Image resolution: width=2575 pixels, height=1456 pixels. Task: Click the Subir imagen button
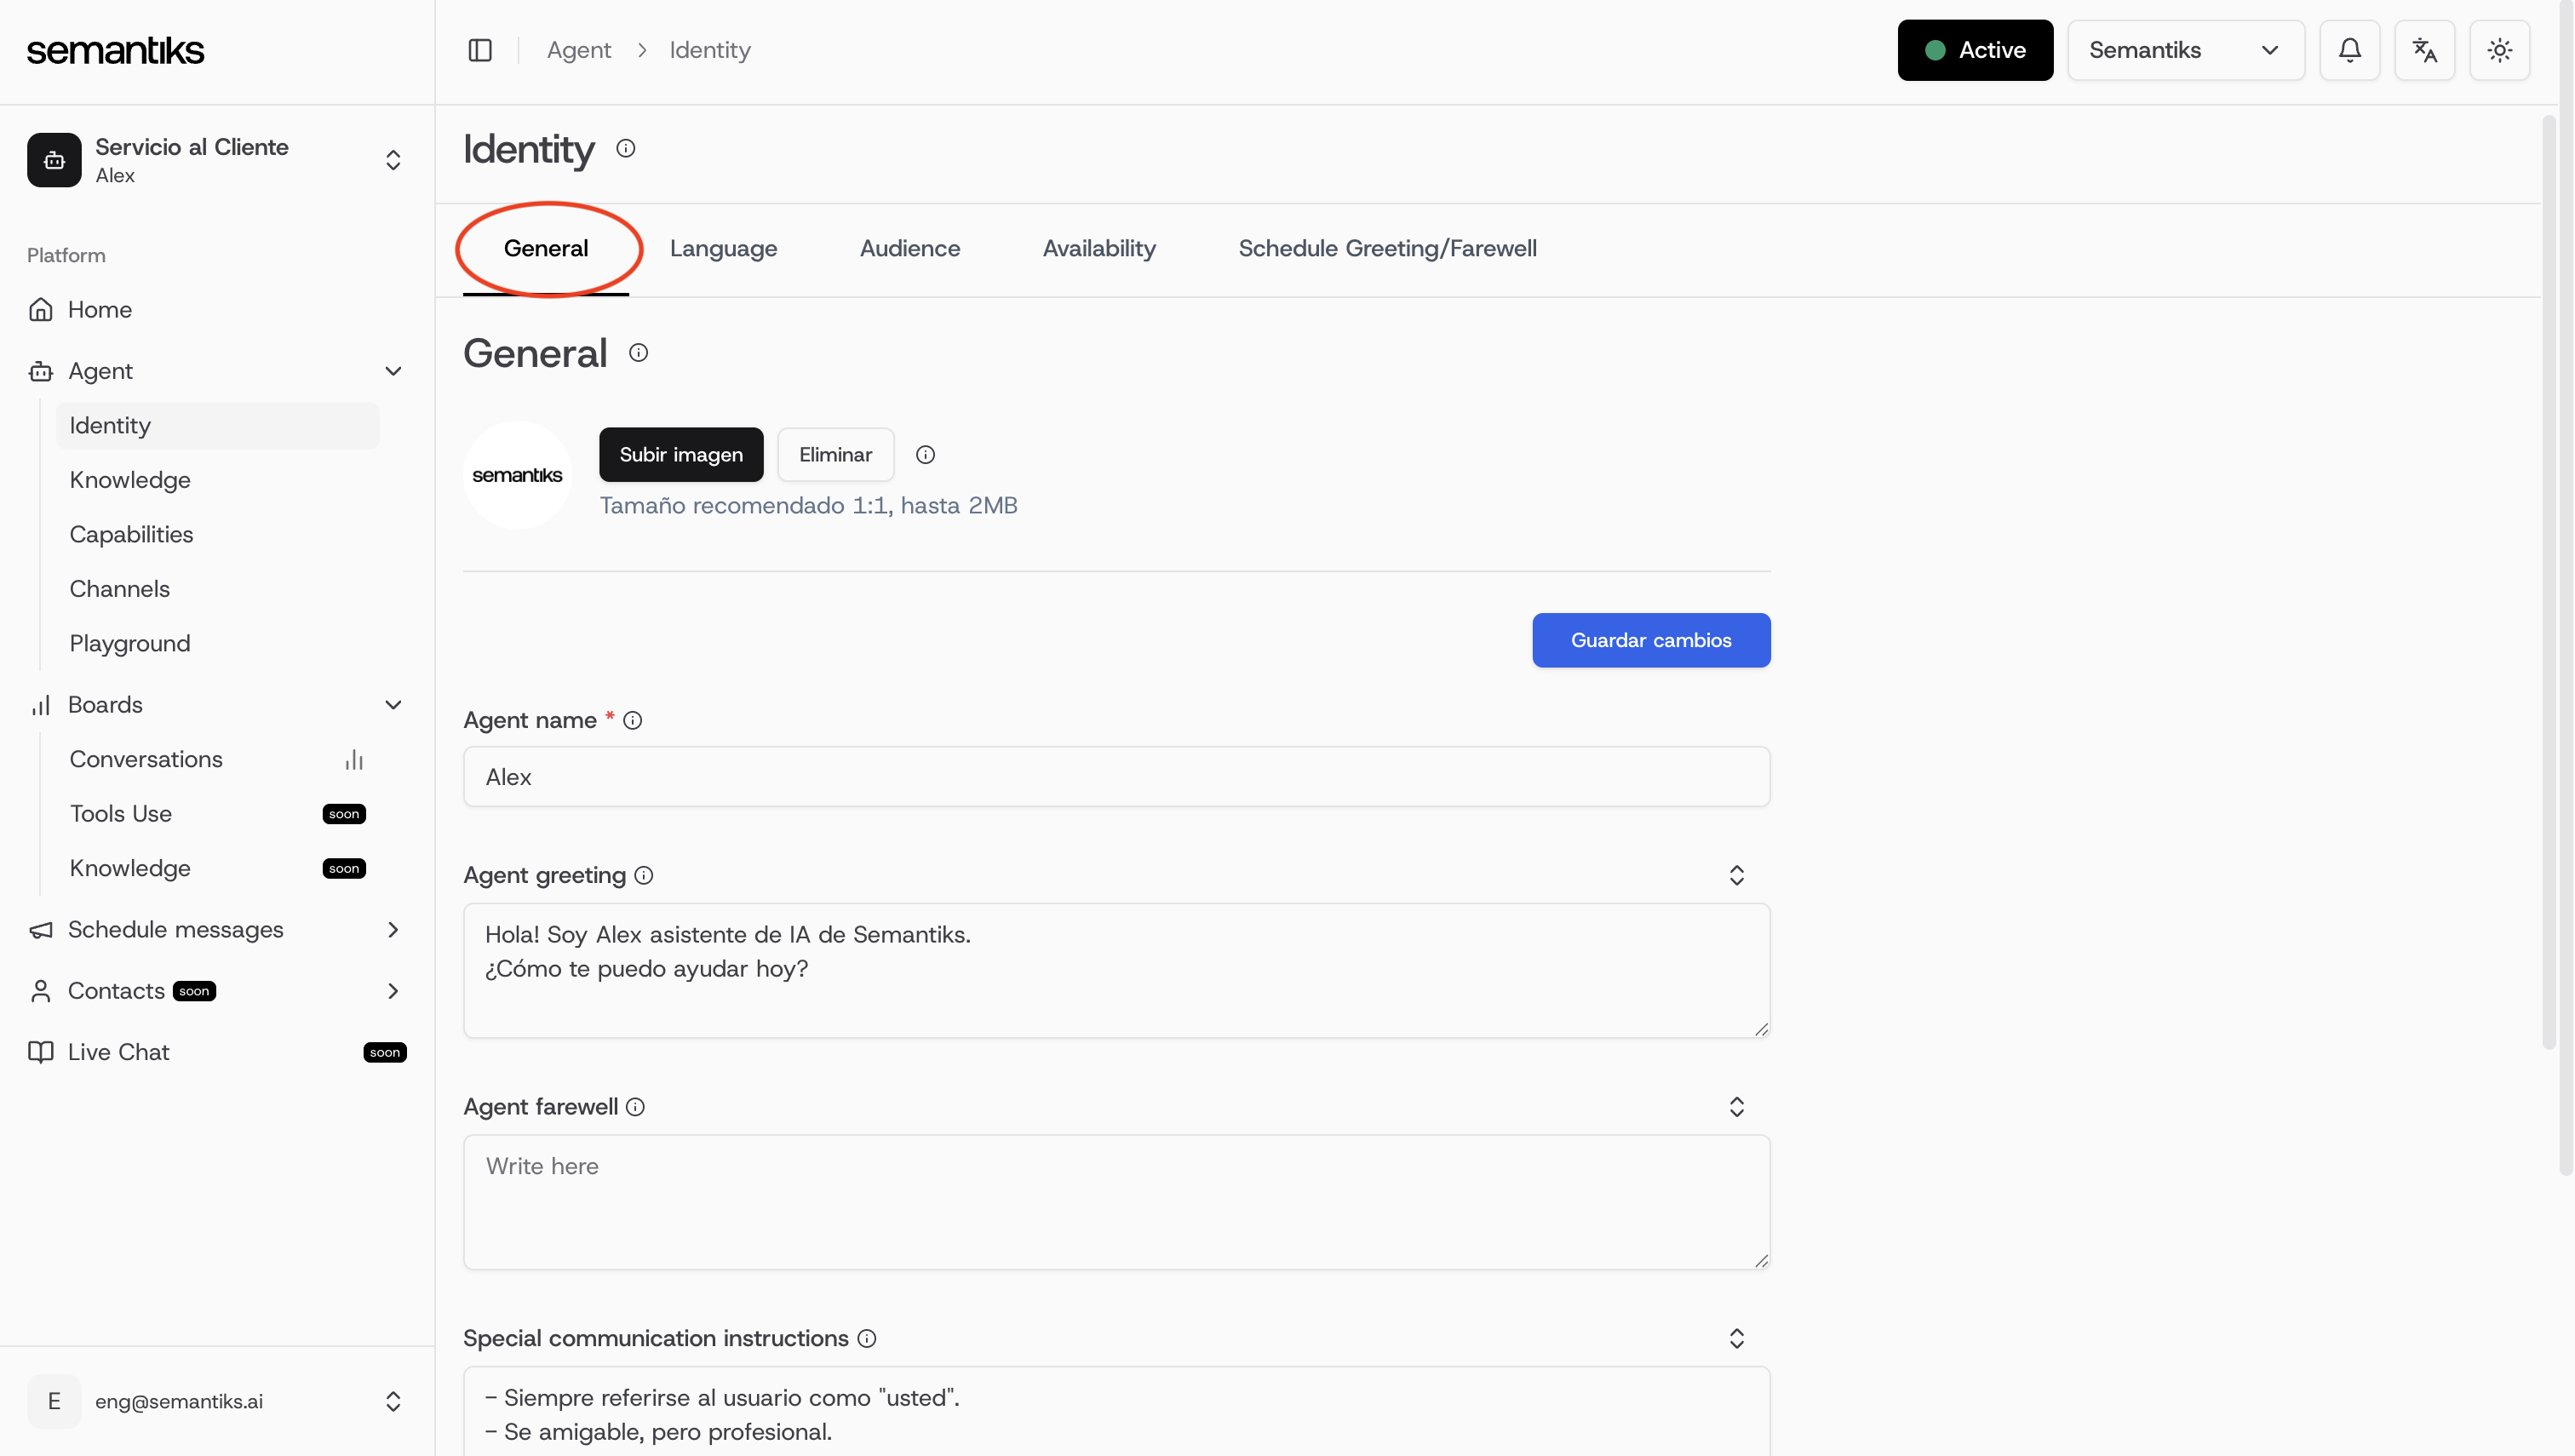tap(681, 455)
